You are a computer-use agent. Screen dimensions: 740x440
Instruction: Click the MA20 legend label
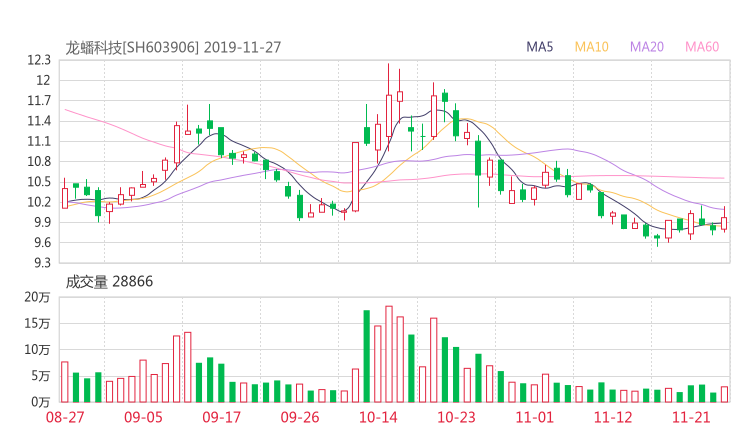[x=647, y=47]
